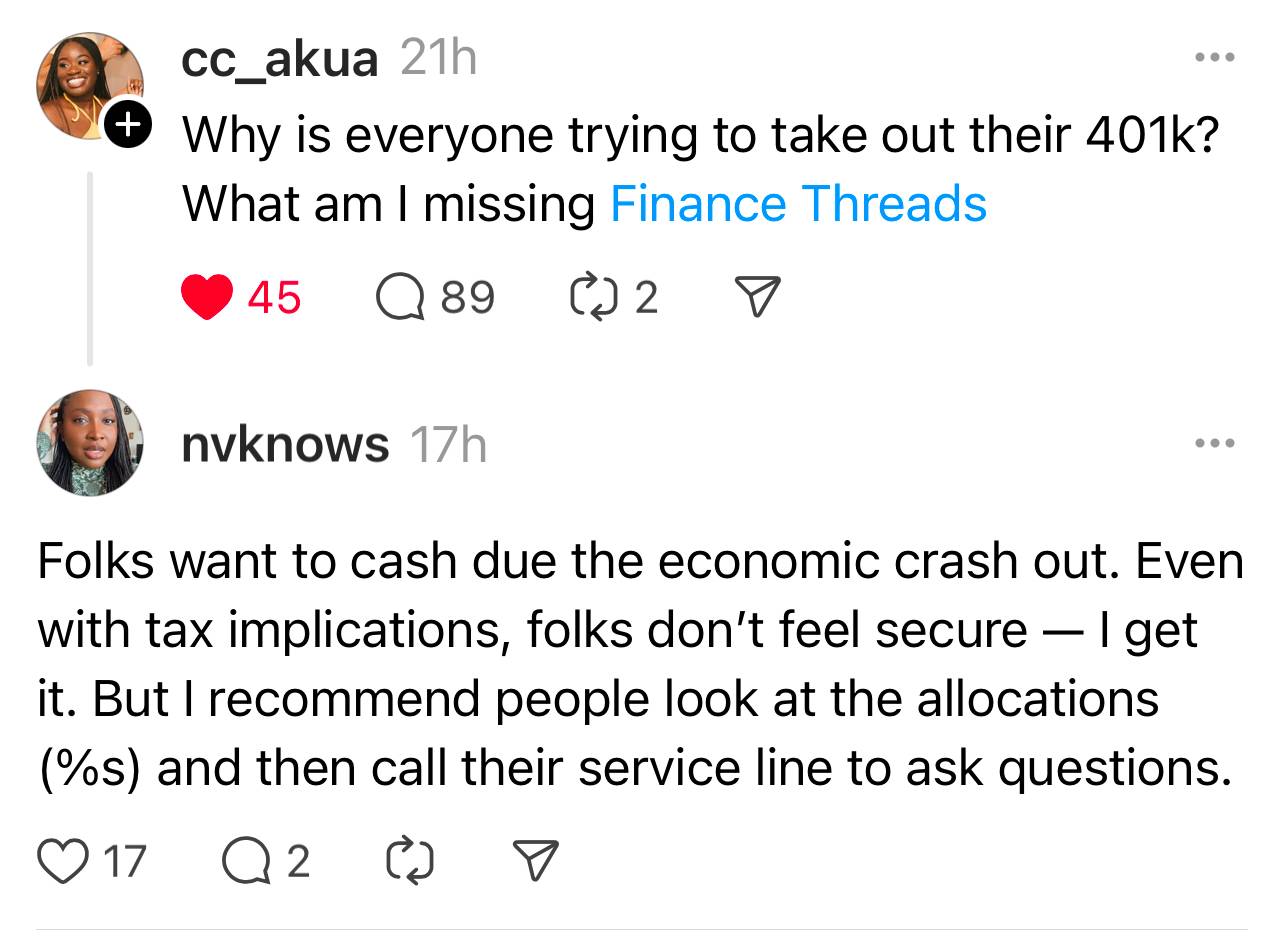View cc_akua's username profile
1284x943 pixels.
(x=280, y=59)
